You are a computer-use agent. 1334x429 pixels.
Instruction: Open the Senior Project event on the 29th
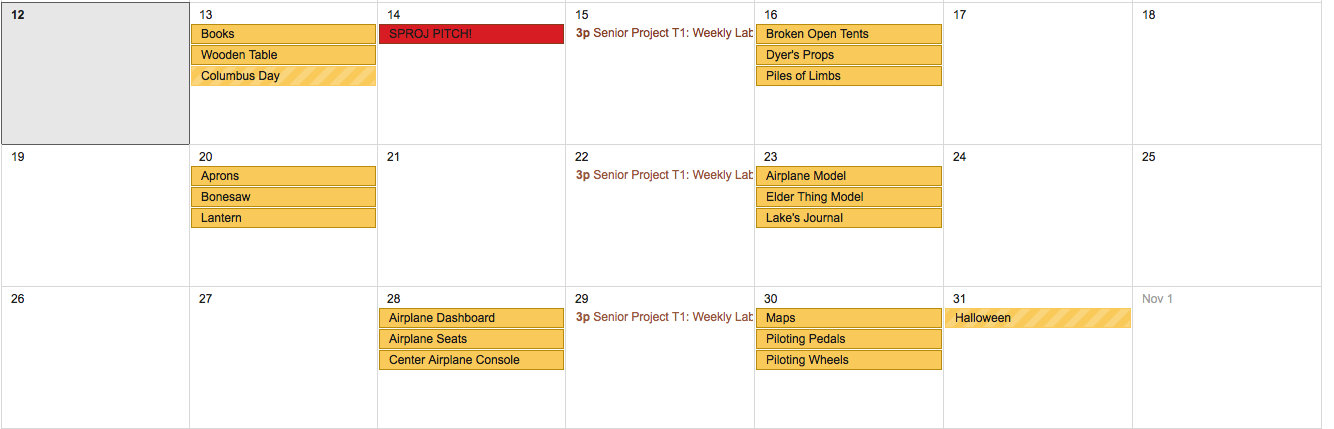(663, 318)
